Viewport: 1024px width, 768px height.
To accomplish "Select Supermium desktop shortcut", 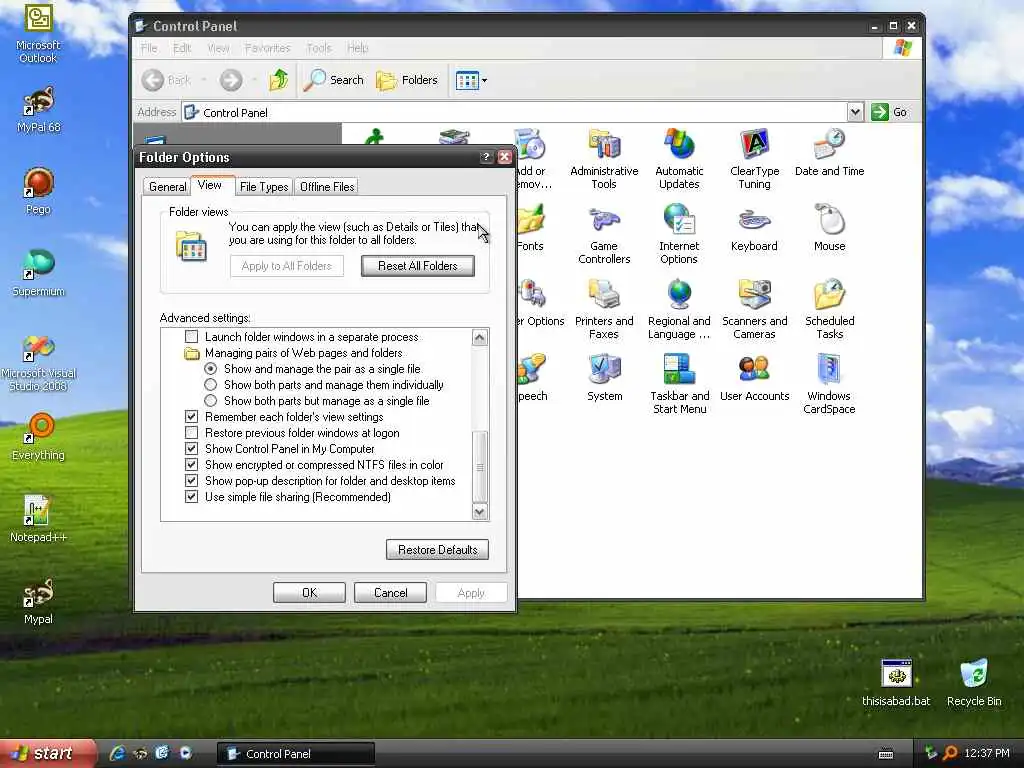I will pos(38,274).
